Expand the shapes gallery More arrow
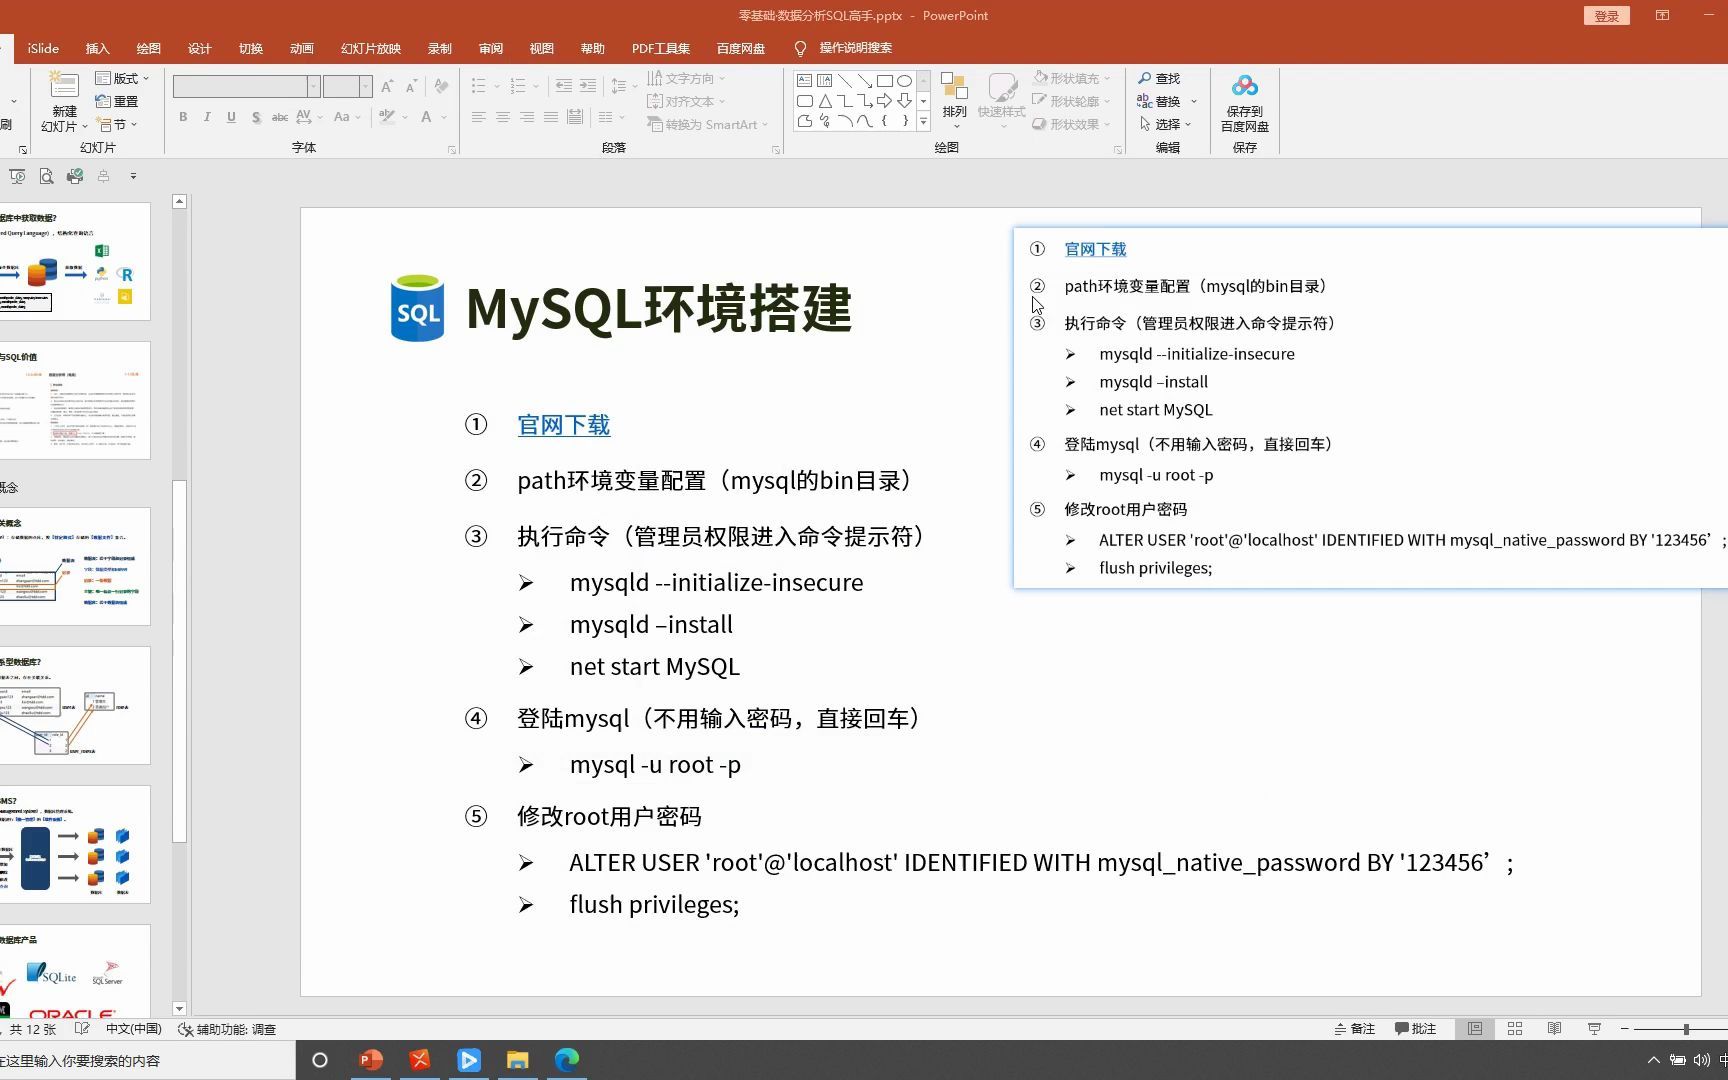The width and height of the screenshot is (1728, 1080). [923, 121]
